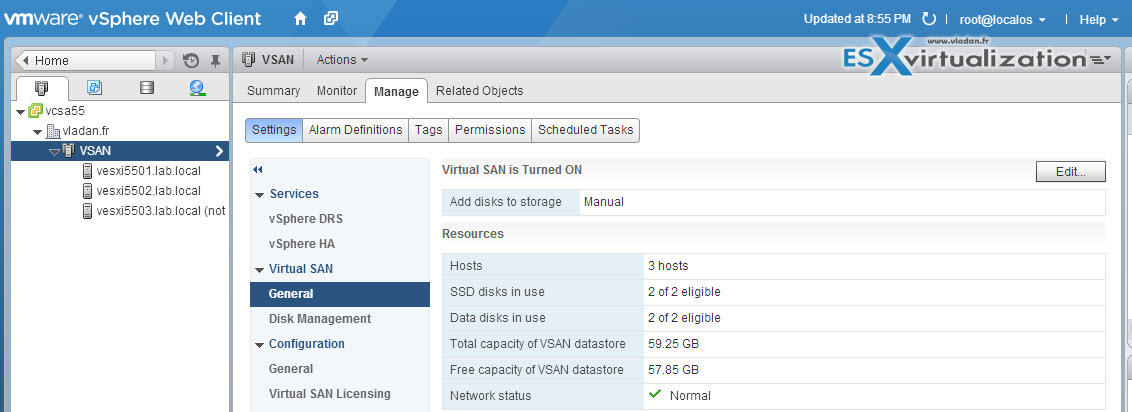Viewport: 1132px width, 412px height.
Task: Select the Scheduled Tasks sub-tab
Action: (585, 130)
